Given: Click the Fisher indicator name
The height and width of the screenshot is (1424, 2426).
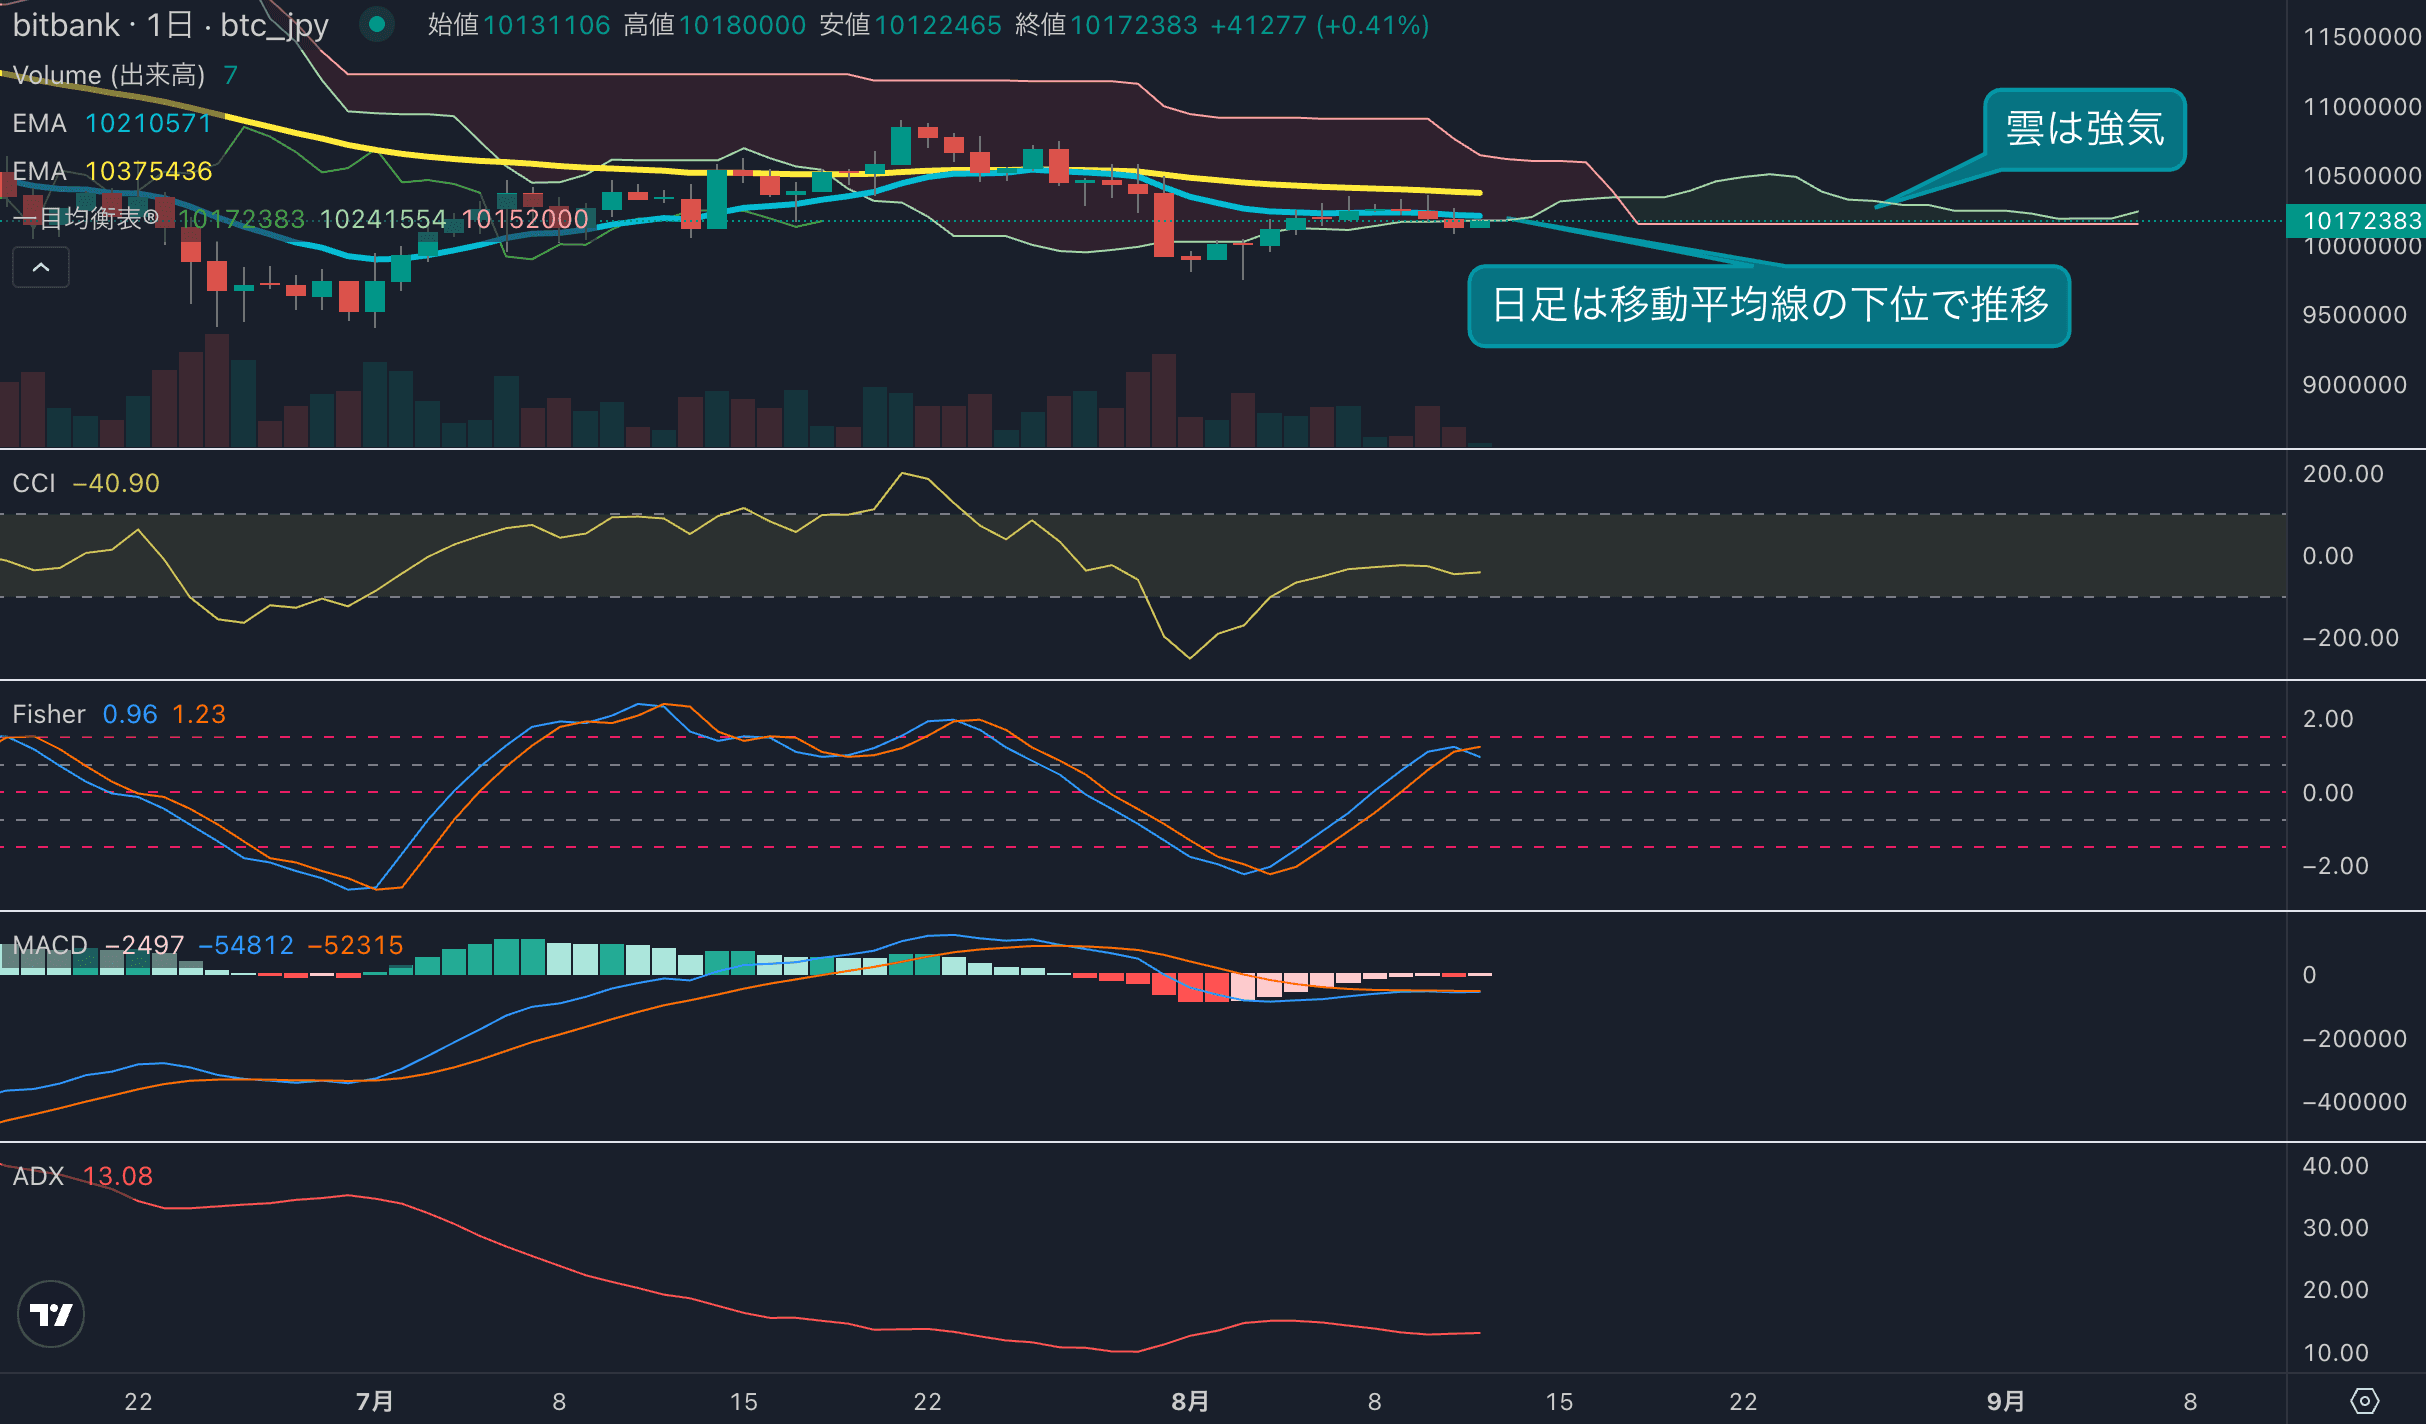Looking at the screenshot, I should click(49, 714).
